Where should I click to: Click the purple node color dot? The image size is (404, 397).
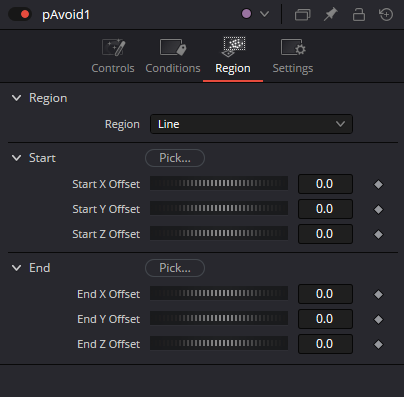tap(246, 14)
